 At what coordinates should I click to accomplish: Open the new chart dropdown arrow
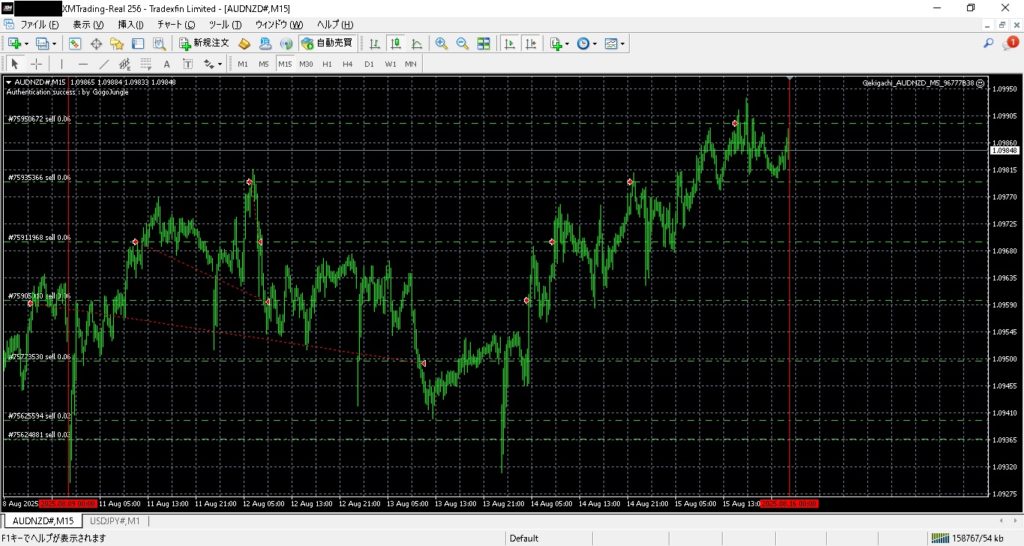[x=26, y=44]
